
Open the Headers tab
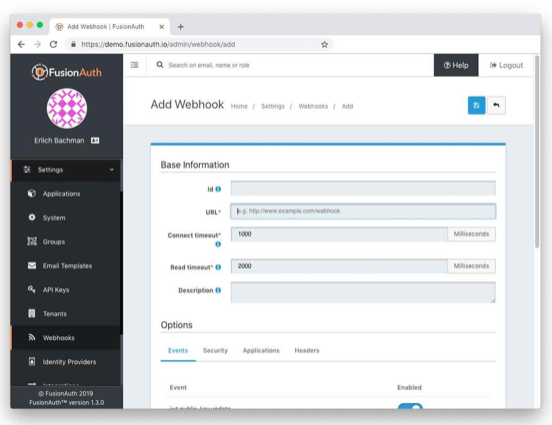point(307,350)
